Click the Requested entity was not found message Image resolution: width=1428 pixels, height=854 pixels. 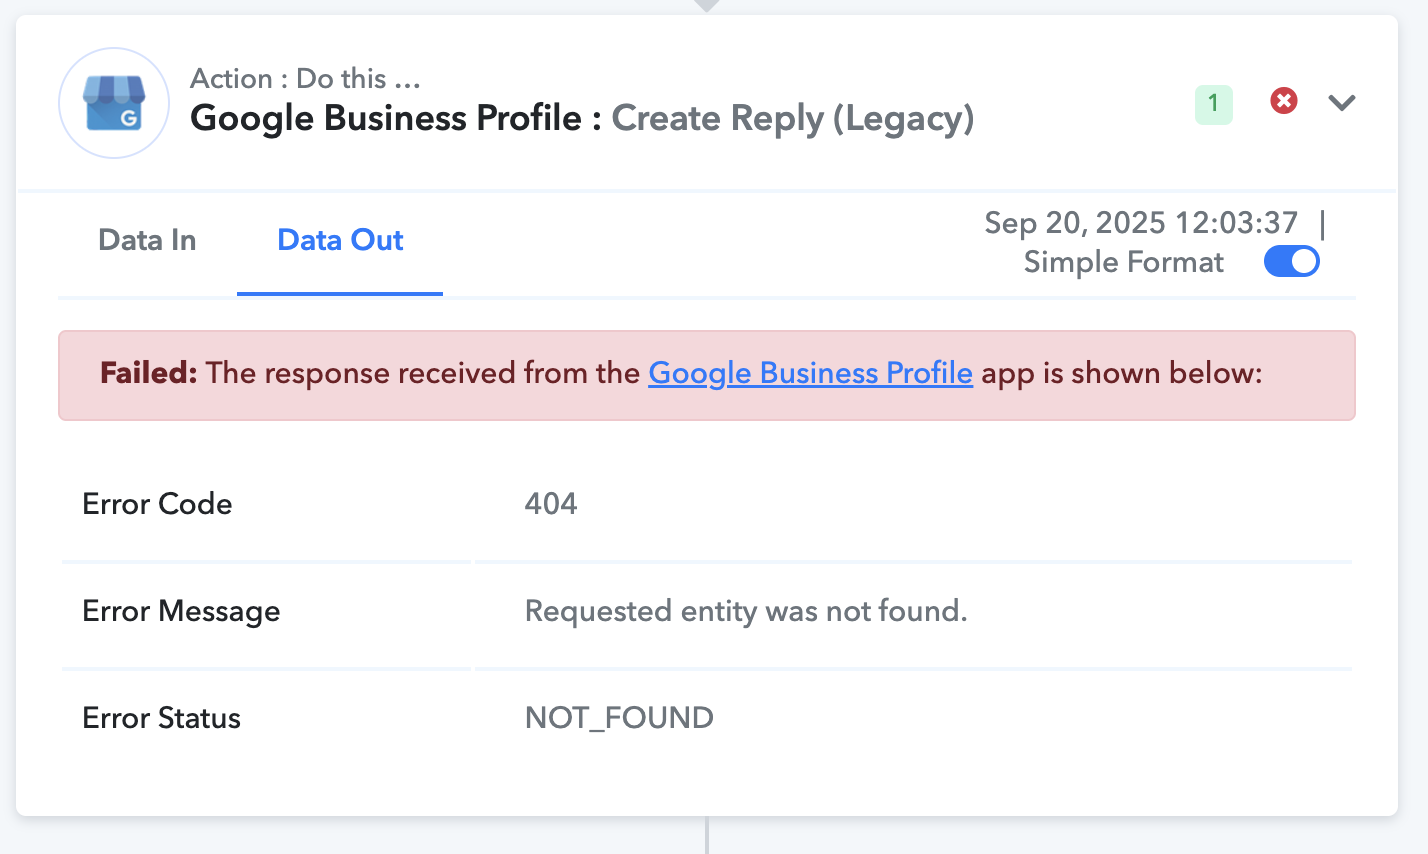(746, 611)
